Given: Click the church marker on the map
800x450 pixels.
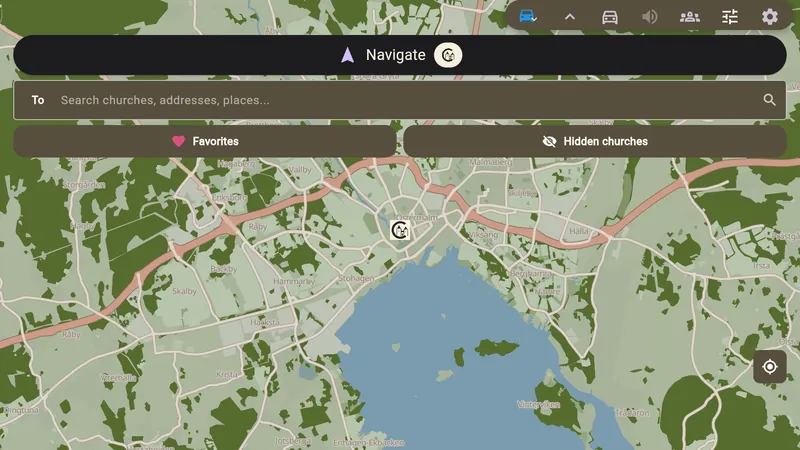Looking at the screenshot, I should pyautogui.click(x=400, y=230).
